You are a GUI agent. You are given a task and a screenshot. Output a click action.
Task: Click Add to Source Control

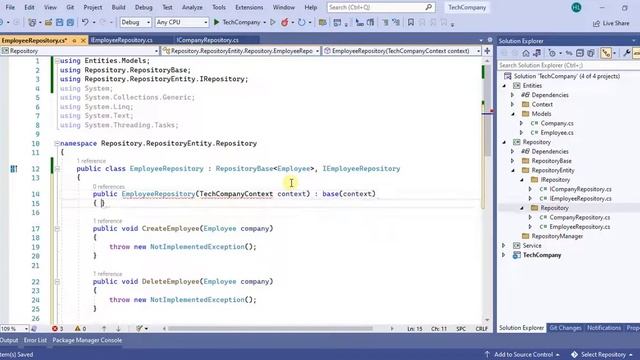click(x=522, y=355)
